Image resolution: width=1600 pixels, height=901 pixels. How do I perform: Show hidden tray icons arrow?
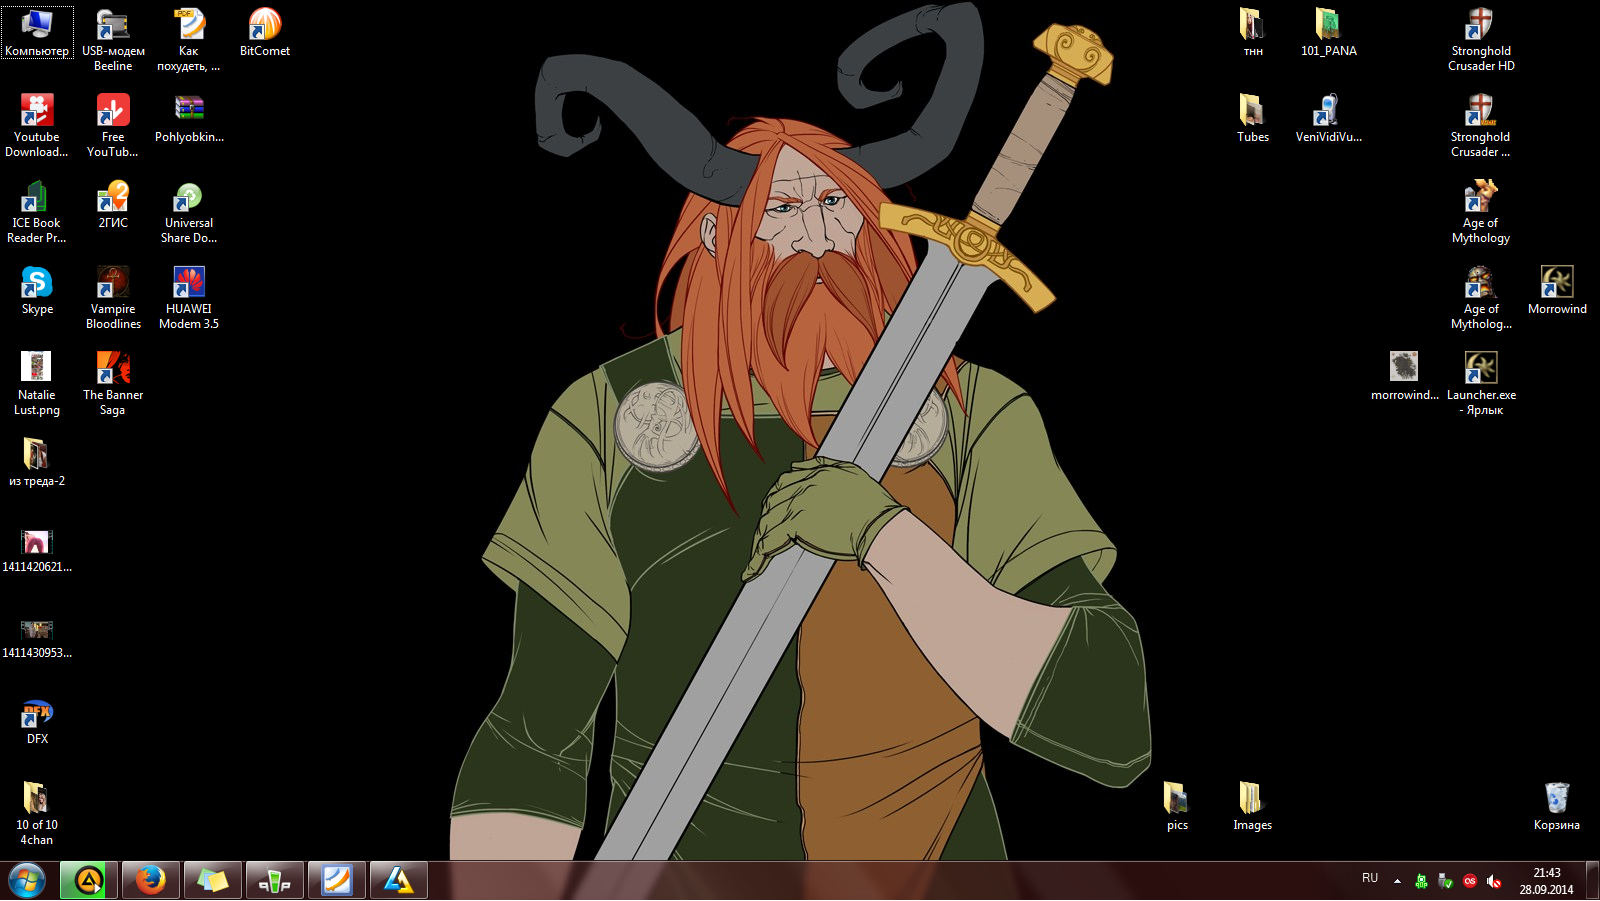pyautogui.click(x=1397, y=881)
